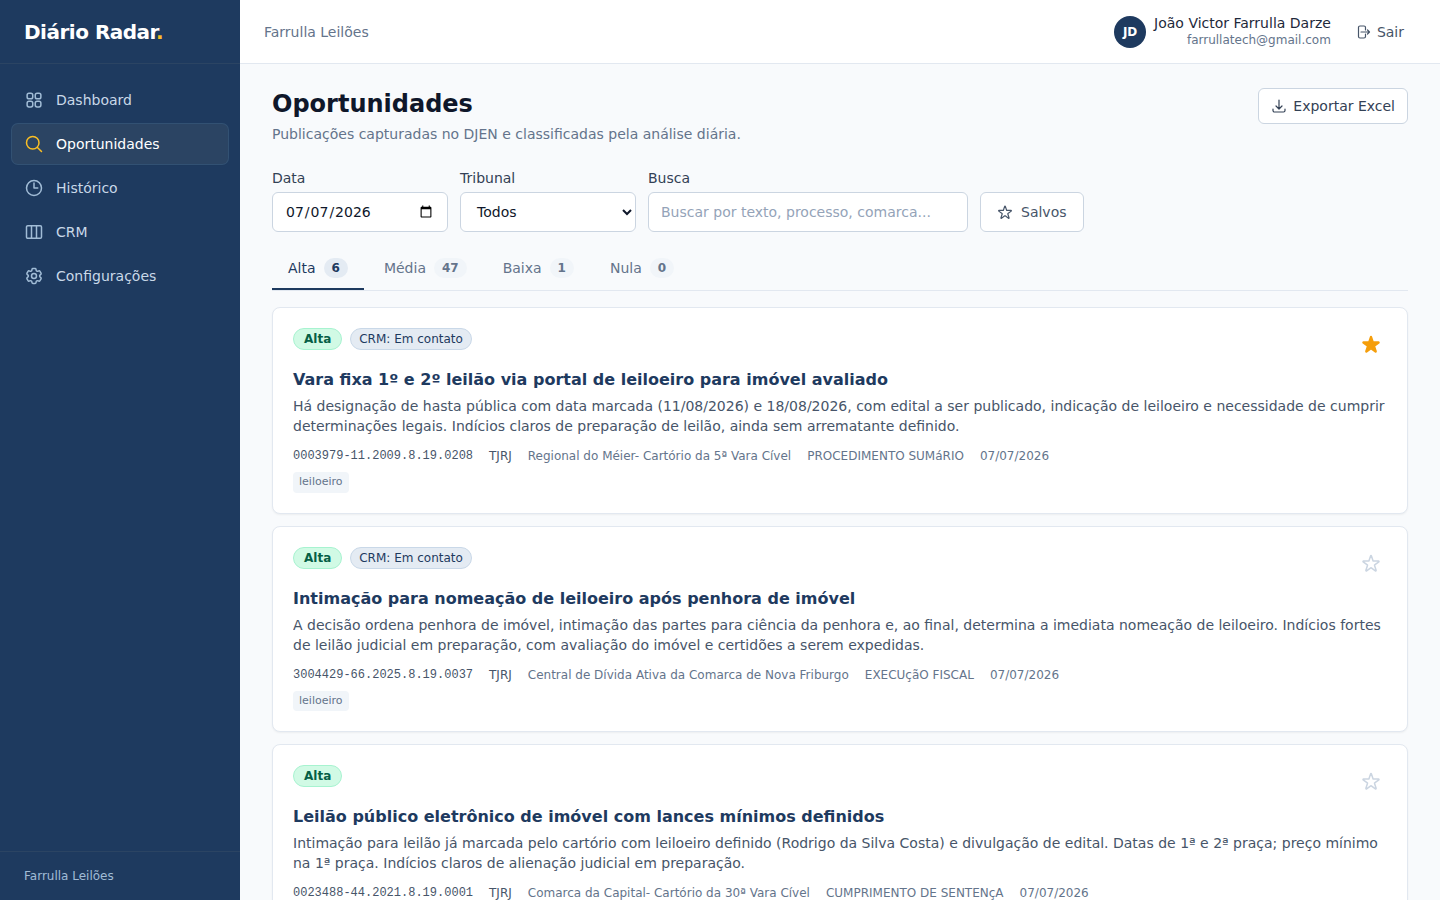Click the leiloeiro tag on Vara fixa card
This screenshot has width=1440, height=900.
coord(321,482)
